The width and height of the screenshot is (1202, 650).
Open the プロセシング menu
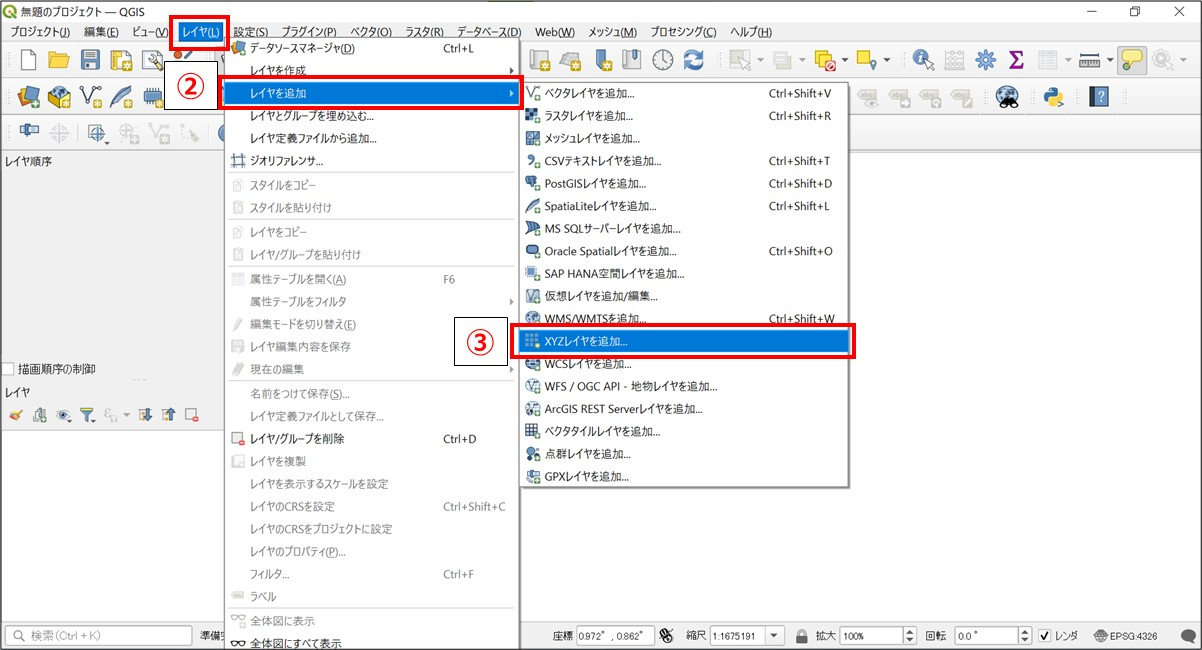coord(682,32)
